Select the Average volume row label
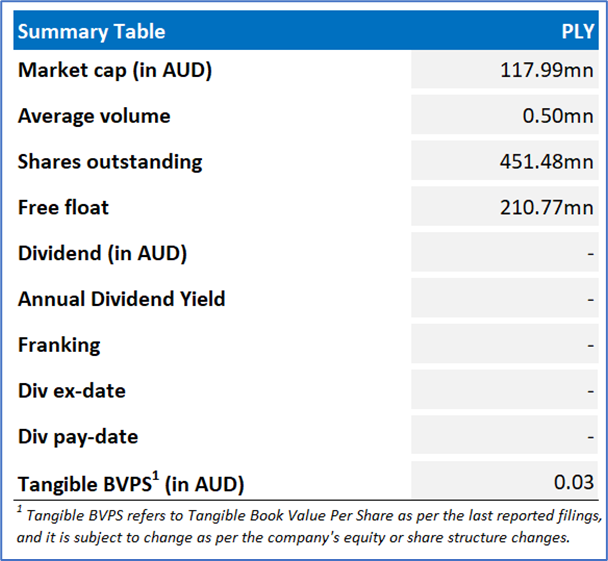608x561 pixels. [94, 116]
